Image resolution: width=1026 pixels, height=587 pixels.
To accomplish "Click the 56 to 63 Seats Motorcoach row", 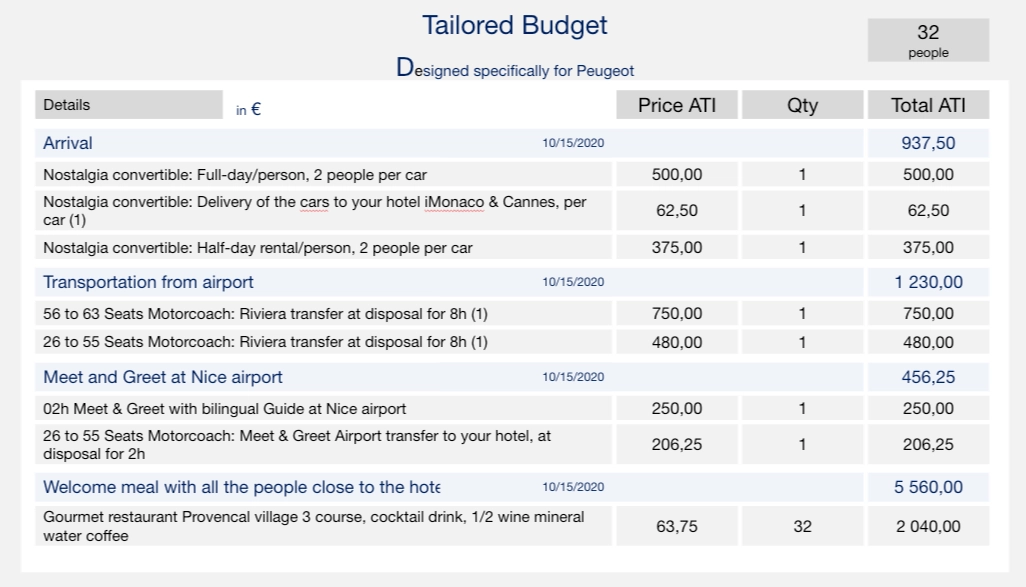I will click(265, 314).
